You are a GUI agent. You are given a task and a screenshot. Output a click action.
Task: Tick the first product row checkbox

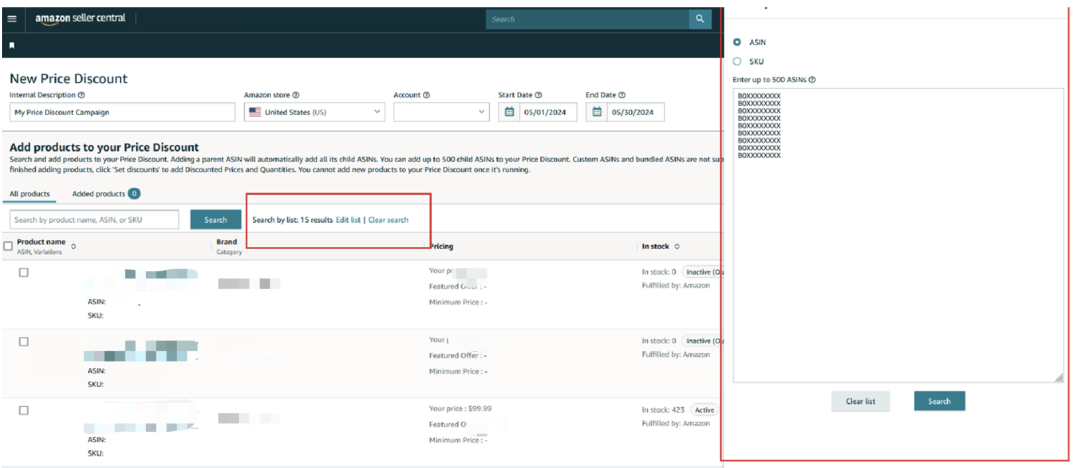(23, 272)
